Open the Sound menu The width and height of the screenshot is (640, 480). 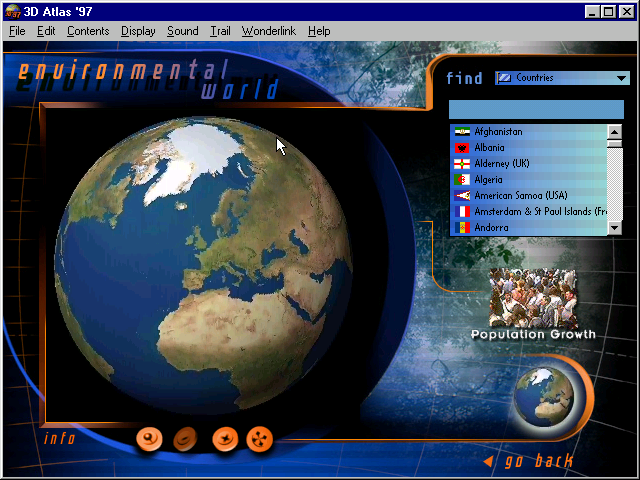182,31
